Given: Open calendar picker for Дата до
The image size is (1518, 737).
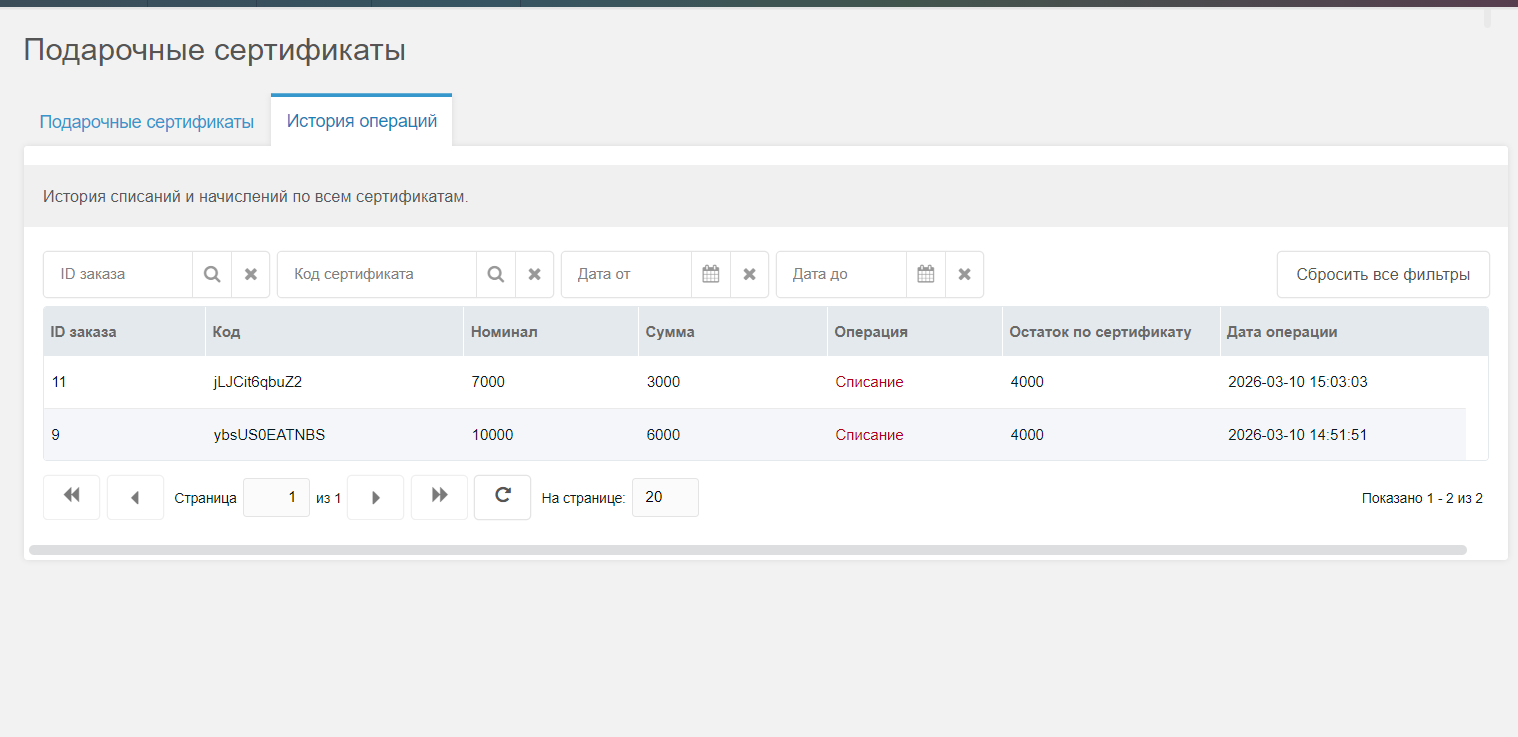Looking at the screenshot, I should click(926, 274).
